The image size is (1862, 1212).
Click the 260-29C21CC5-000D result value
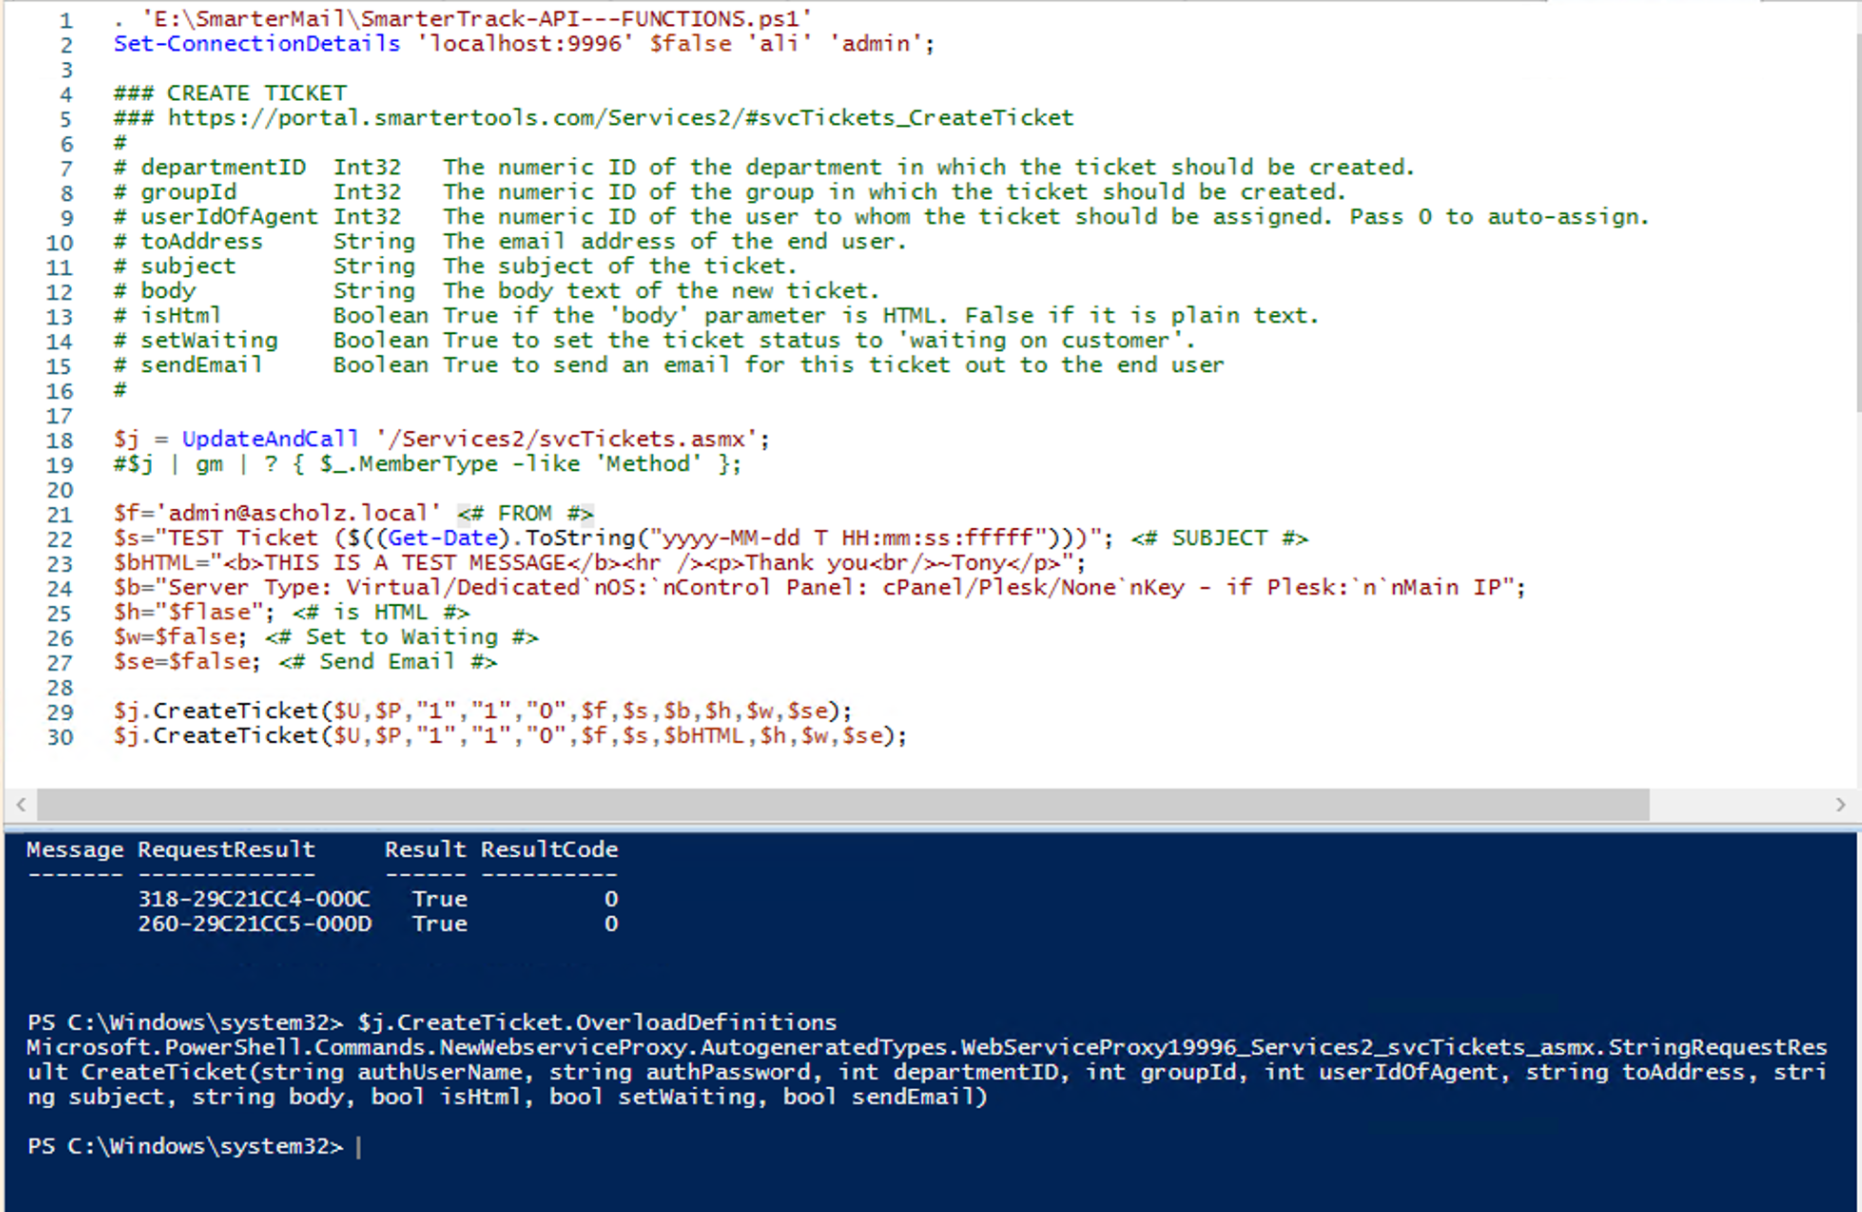(x=254, y=924)
